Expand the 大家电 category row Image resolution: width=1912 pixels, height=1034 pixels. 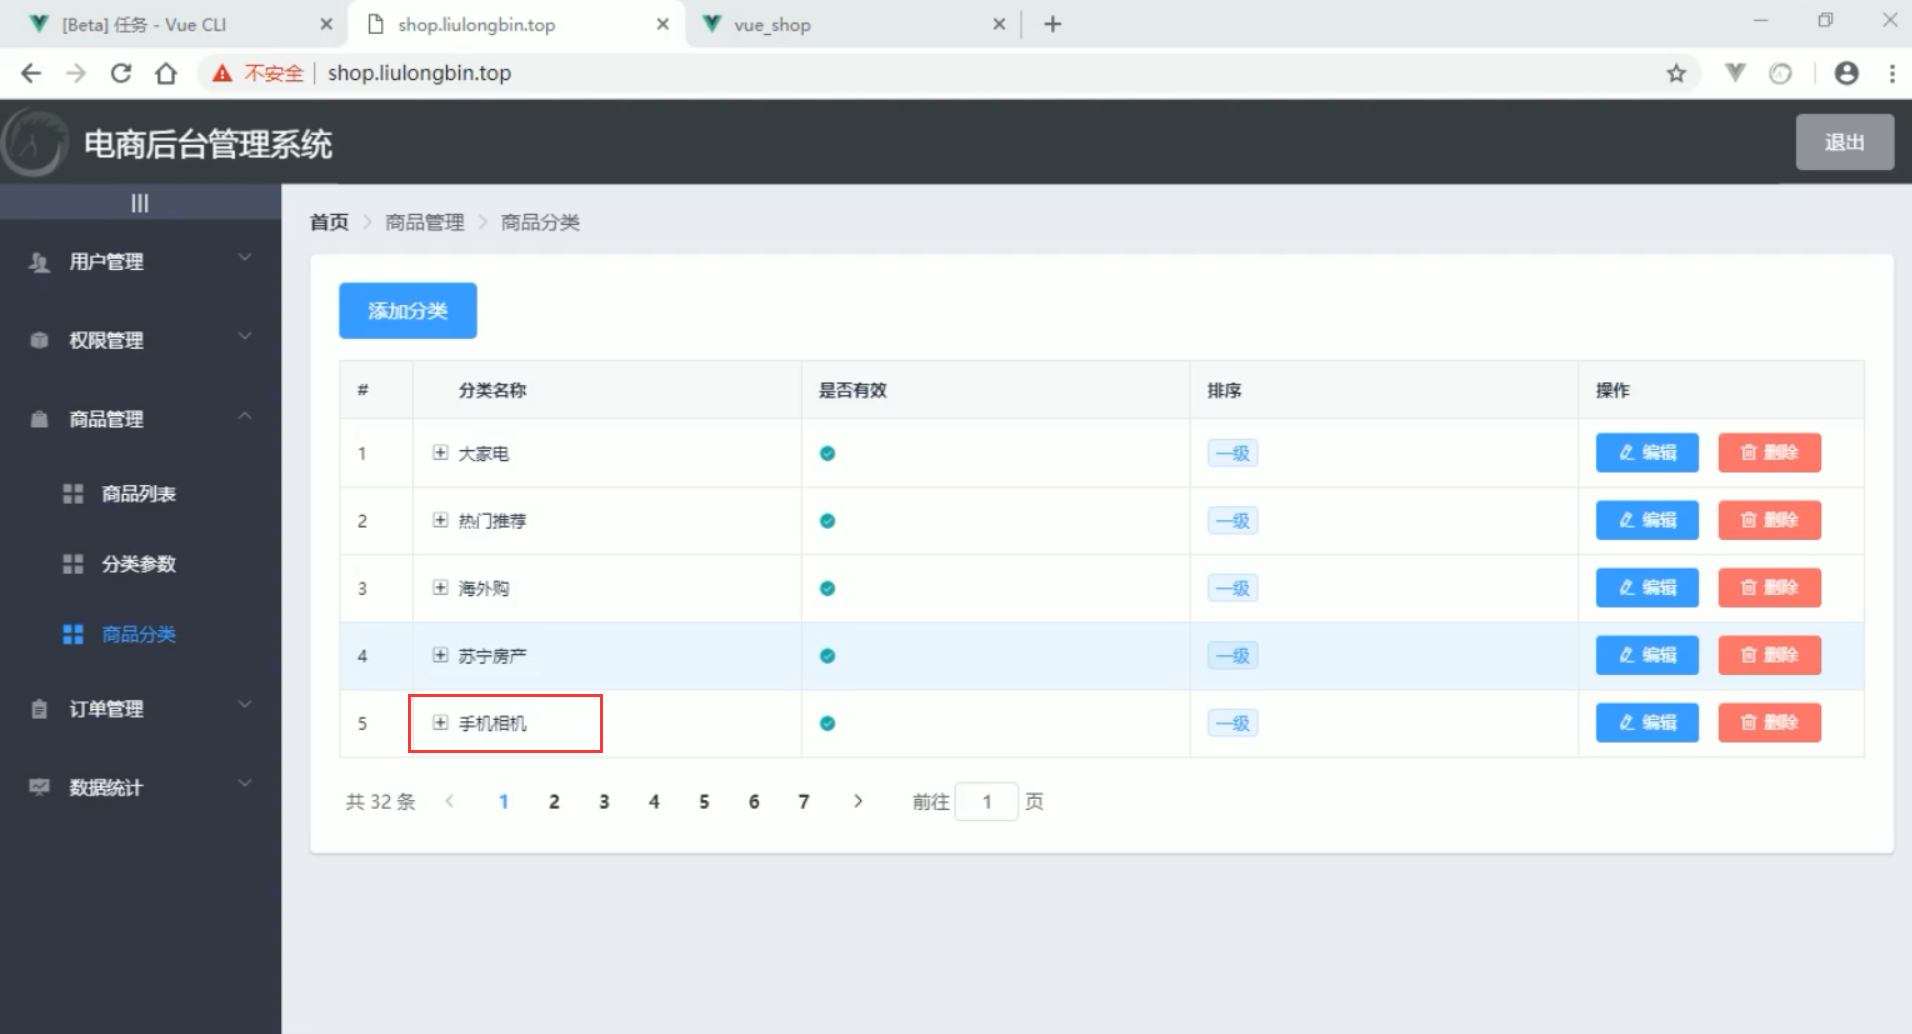[x=440, y=453]
